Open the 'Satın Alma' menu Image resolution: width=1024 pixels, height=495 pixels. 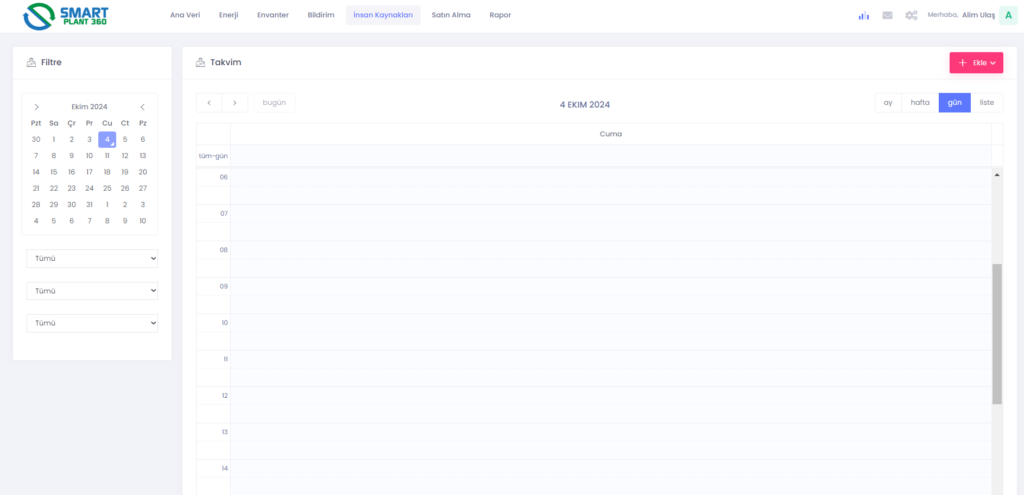pyautogui.click(x=450, y=15)
